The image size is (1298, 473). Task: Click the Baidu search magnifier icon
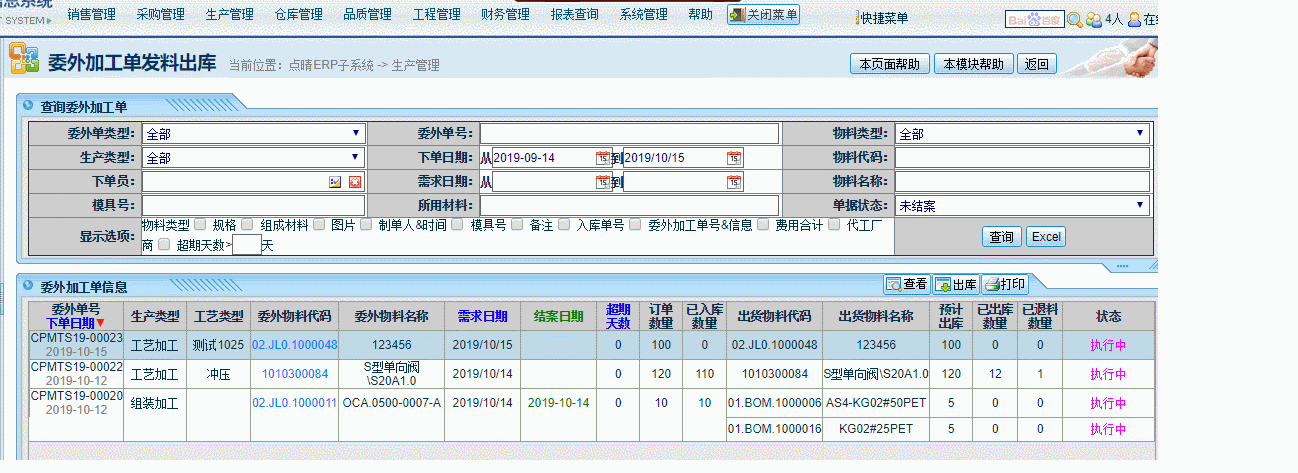tap(1074, 19)
